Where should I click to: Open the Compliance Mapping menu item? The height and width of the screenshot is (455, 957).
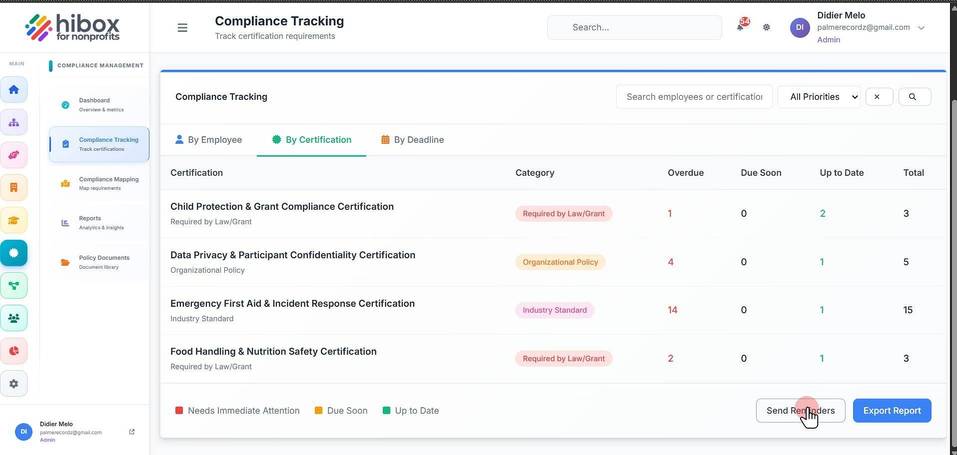(x=99, y=183)
